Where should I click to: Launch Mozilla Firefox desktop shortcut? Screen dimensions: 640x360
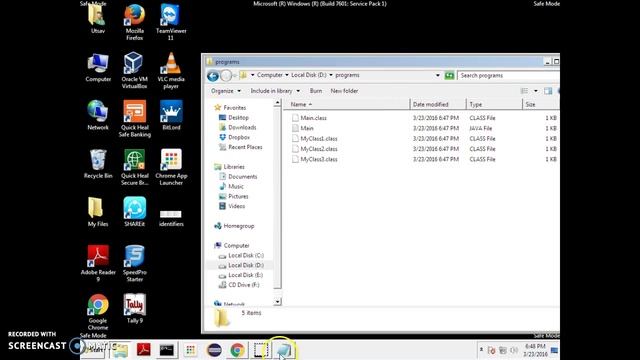(x=134, y=22)
